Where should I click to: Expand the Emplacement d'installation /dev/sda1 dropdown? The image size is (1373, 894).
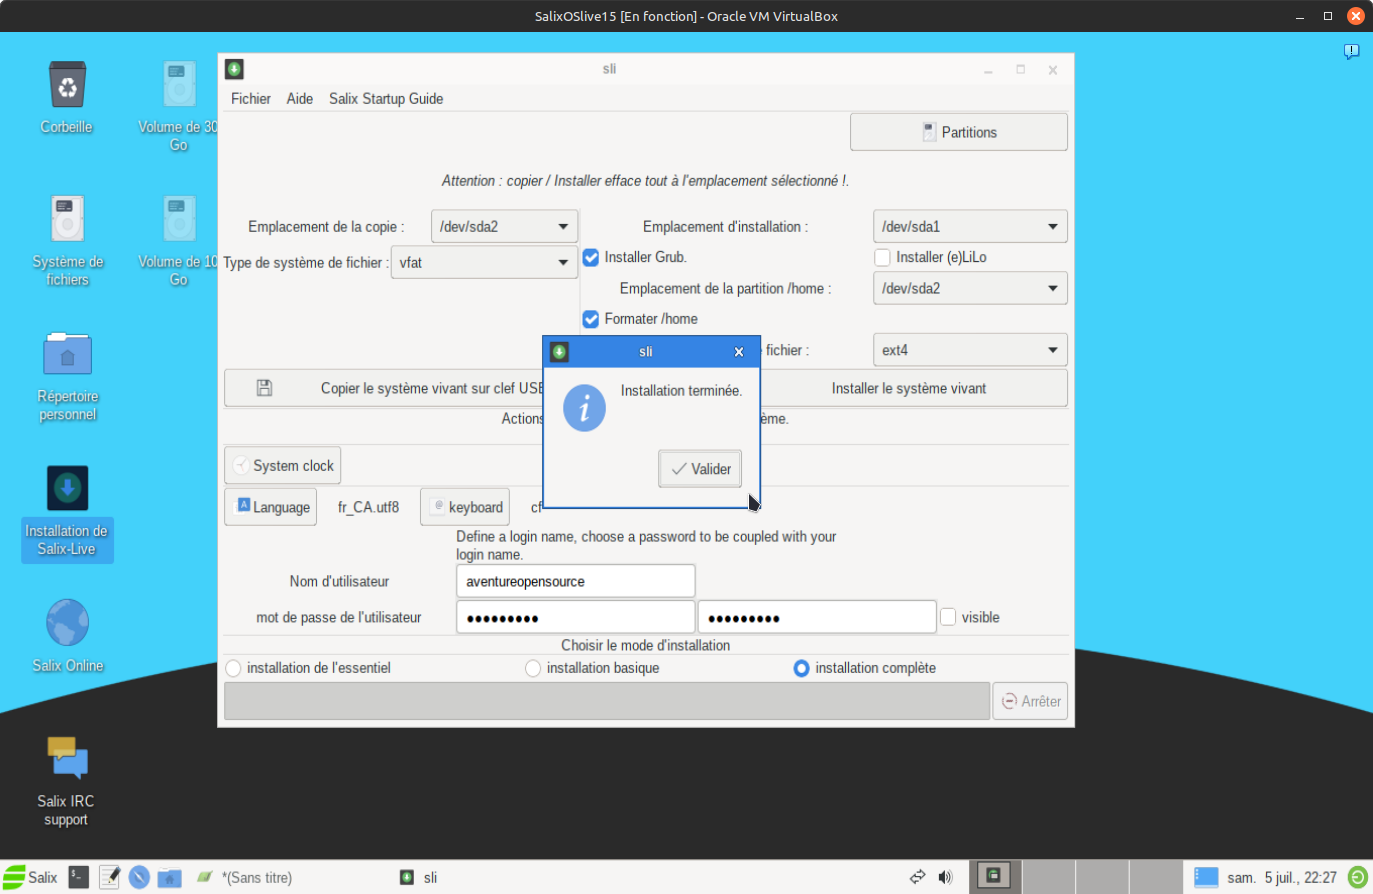click(969, 227)
